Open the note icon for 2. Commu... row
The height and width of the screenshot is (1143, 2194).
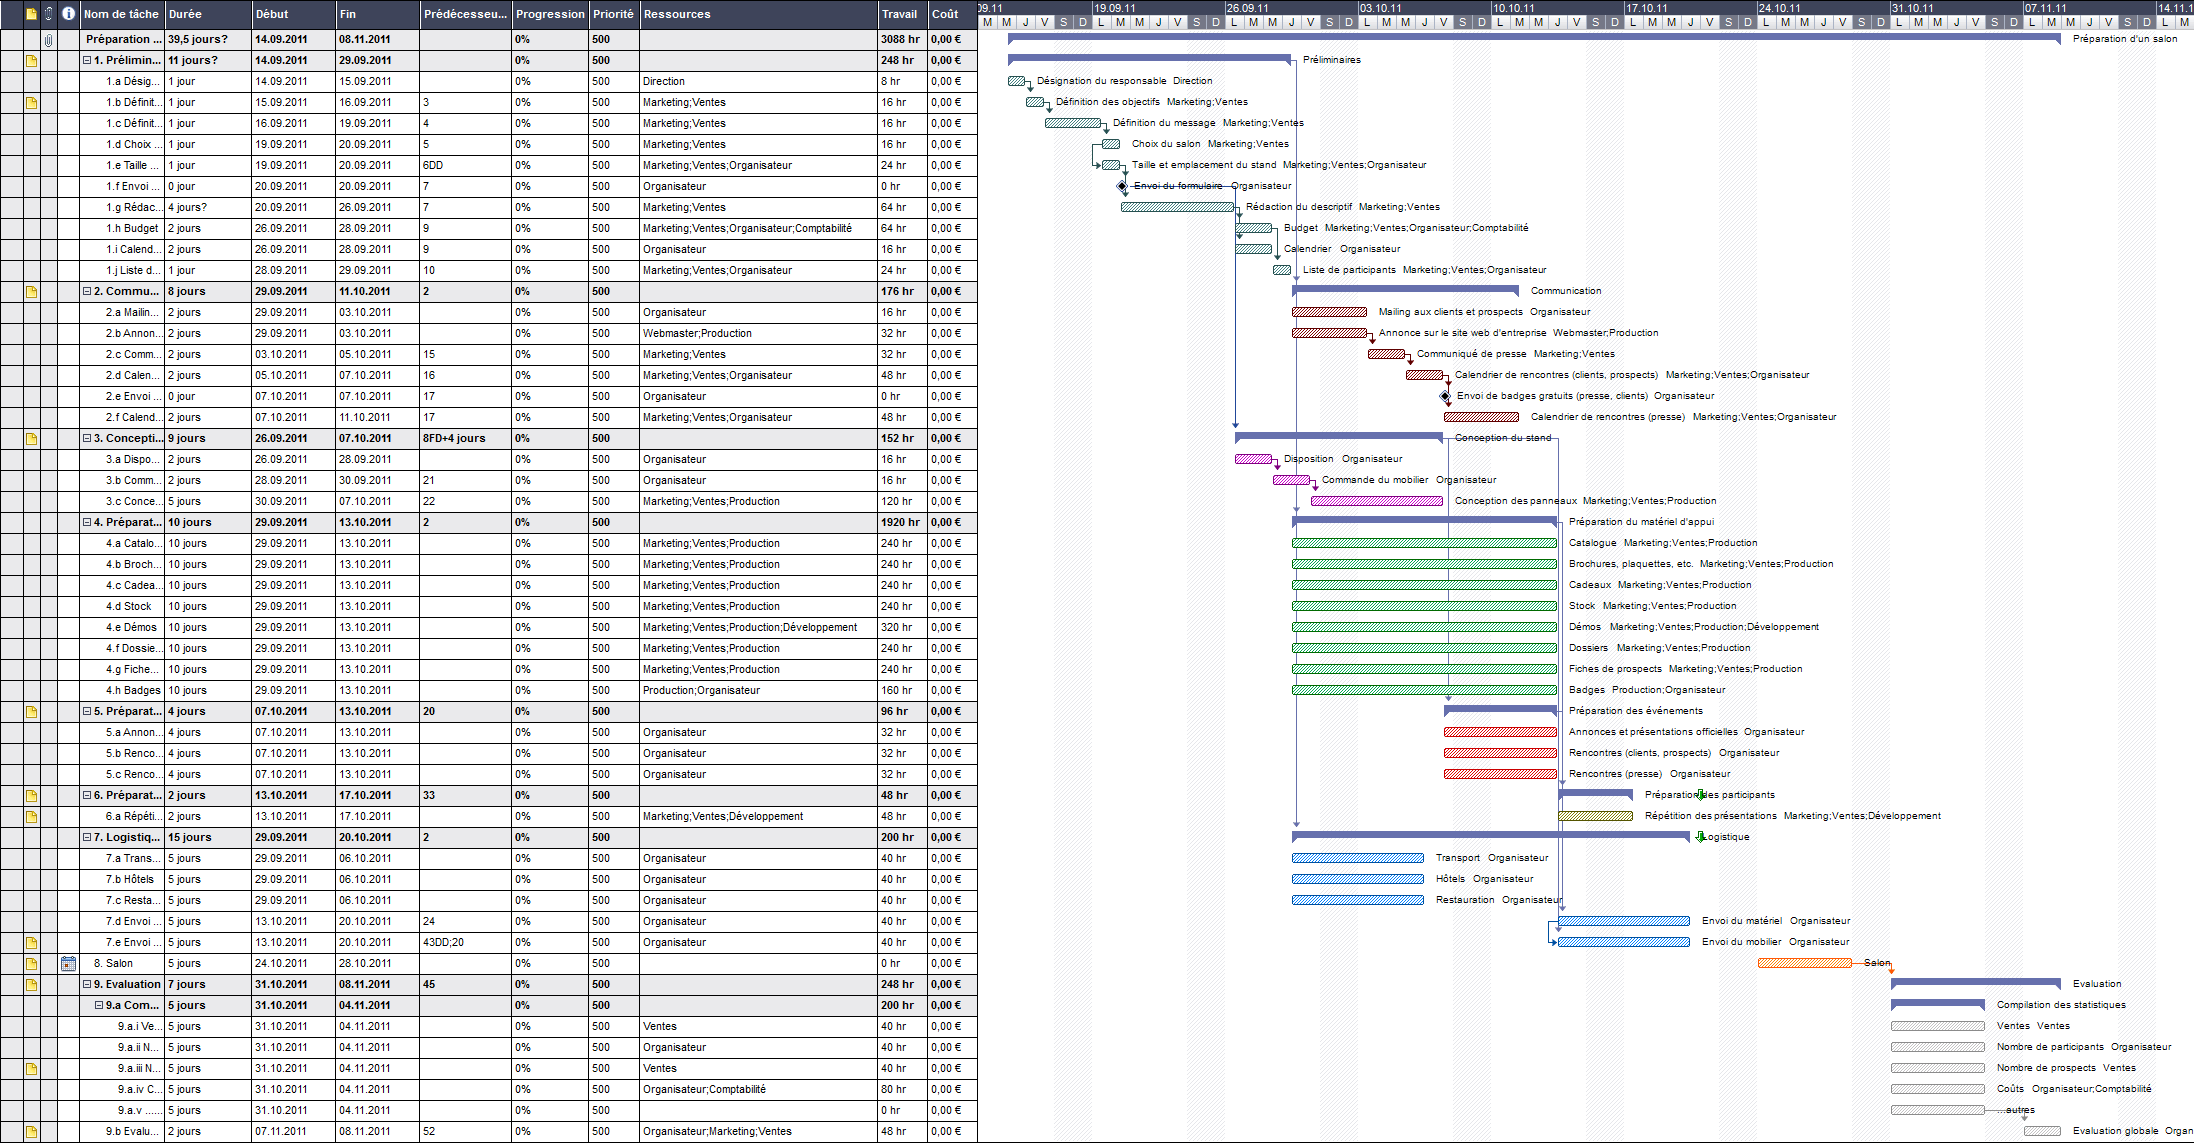[31, 292]
